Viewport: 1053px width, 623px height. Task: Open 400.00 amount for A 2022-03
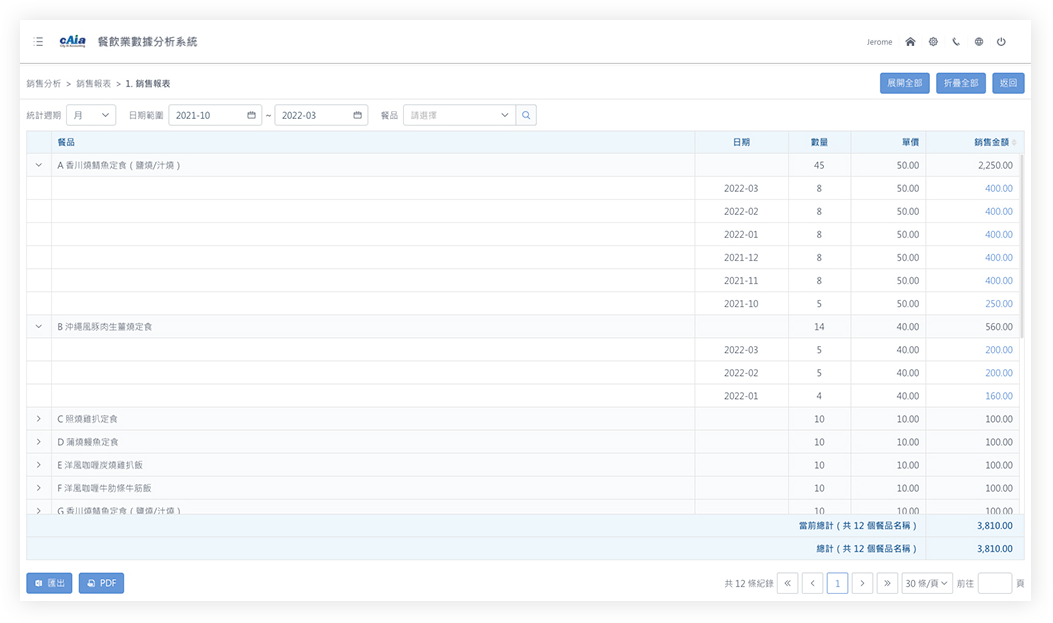[x=999, y=189]
